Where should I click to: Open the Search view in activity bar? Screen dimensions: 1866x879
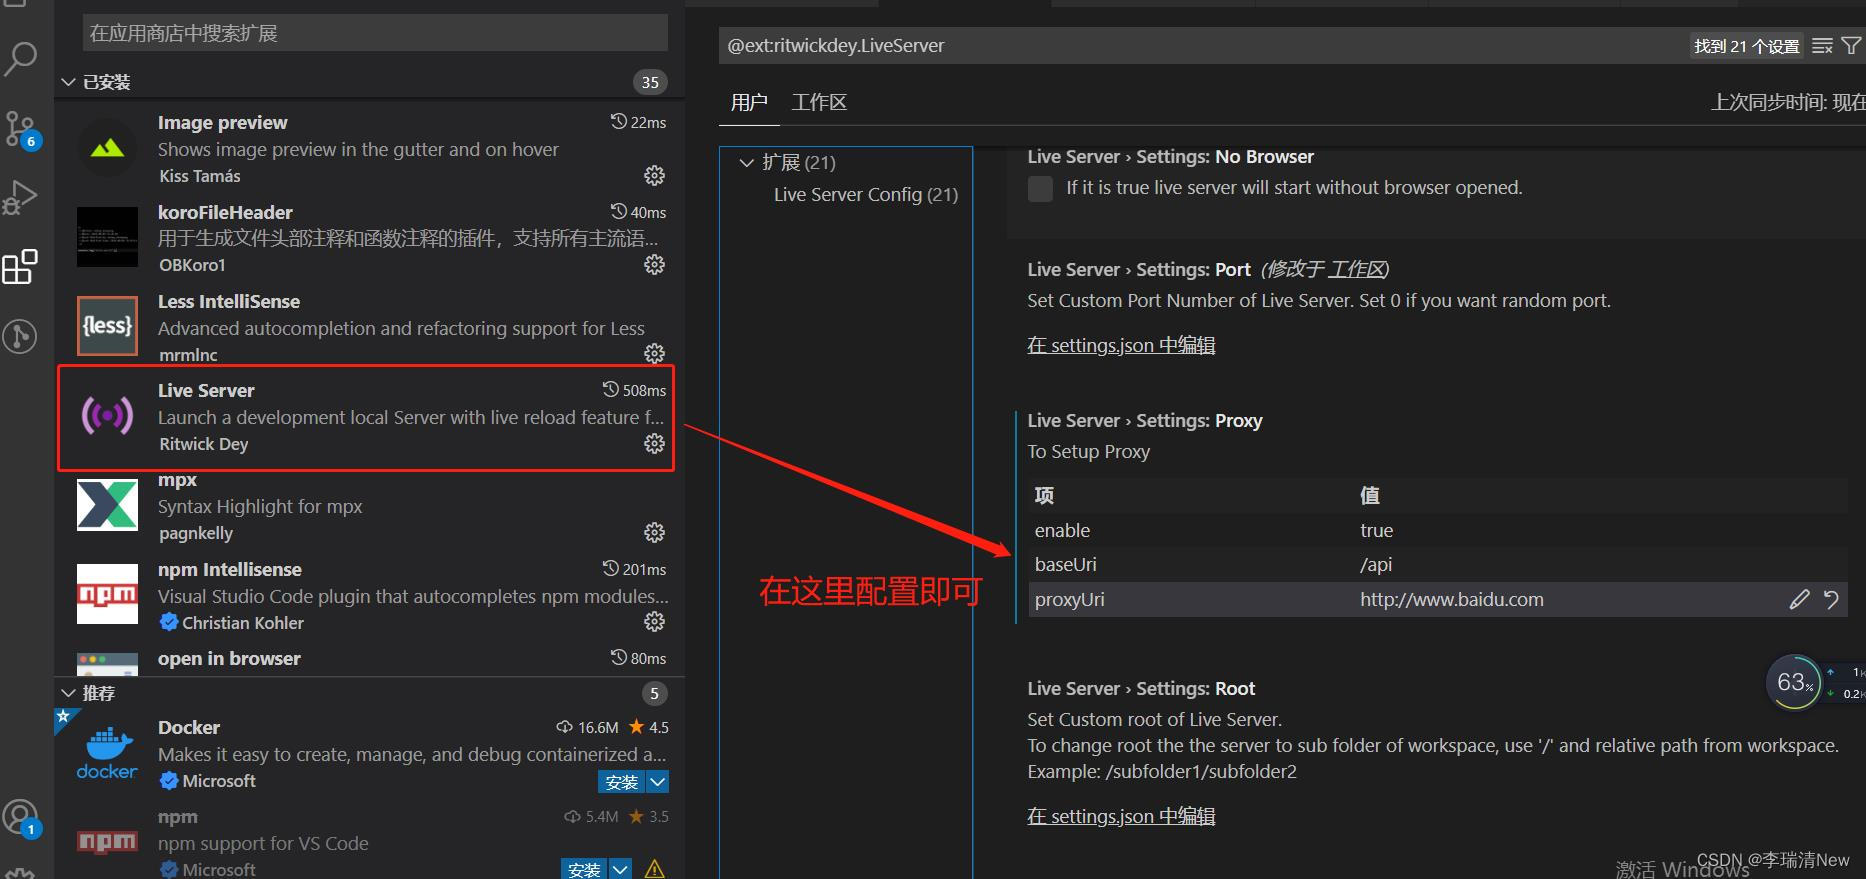20,59
